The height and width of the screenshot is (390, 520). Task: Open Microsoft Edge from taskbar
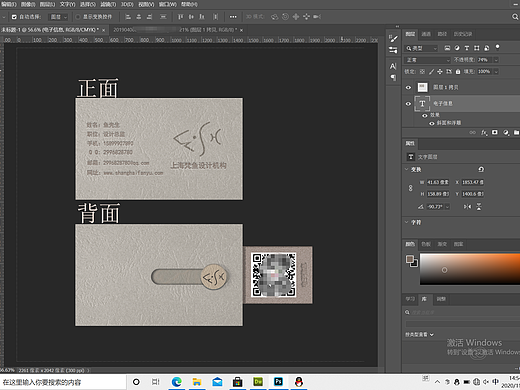(x=176, y=382)
